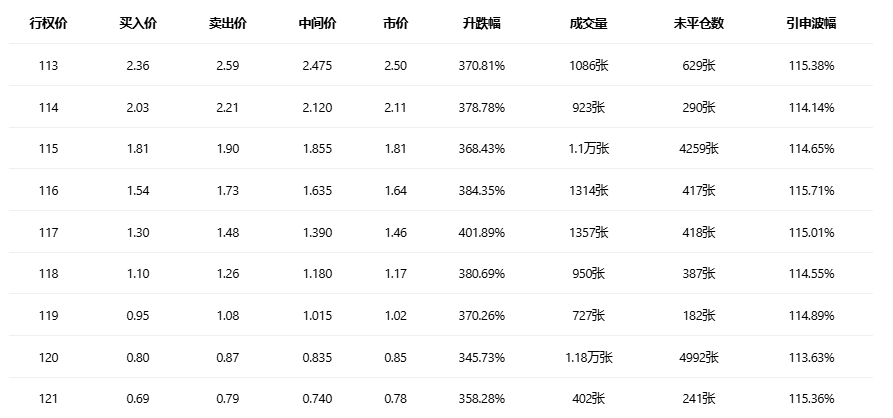Click the 行权价 column header

[48, 23]
